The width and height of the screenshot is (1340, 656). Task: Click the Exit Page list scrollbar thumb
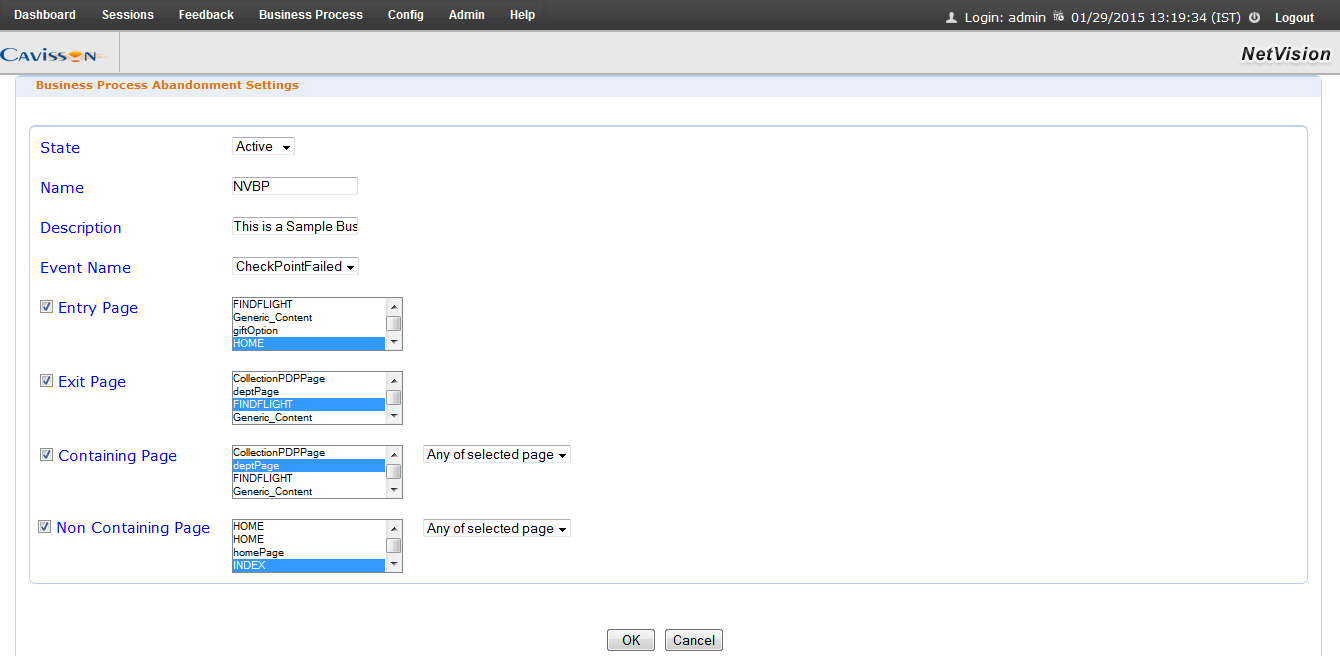coord(394,398)
